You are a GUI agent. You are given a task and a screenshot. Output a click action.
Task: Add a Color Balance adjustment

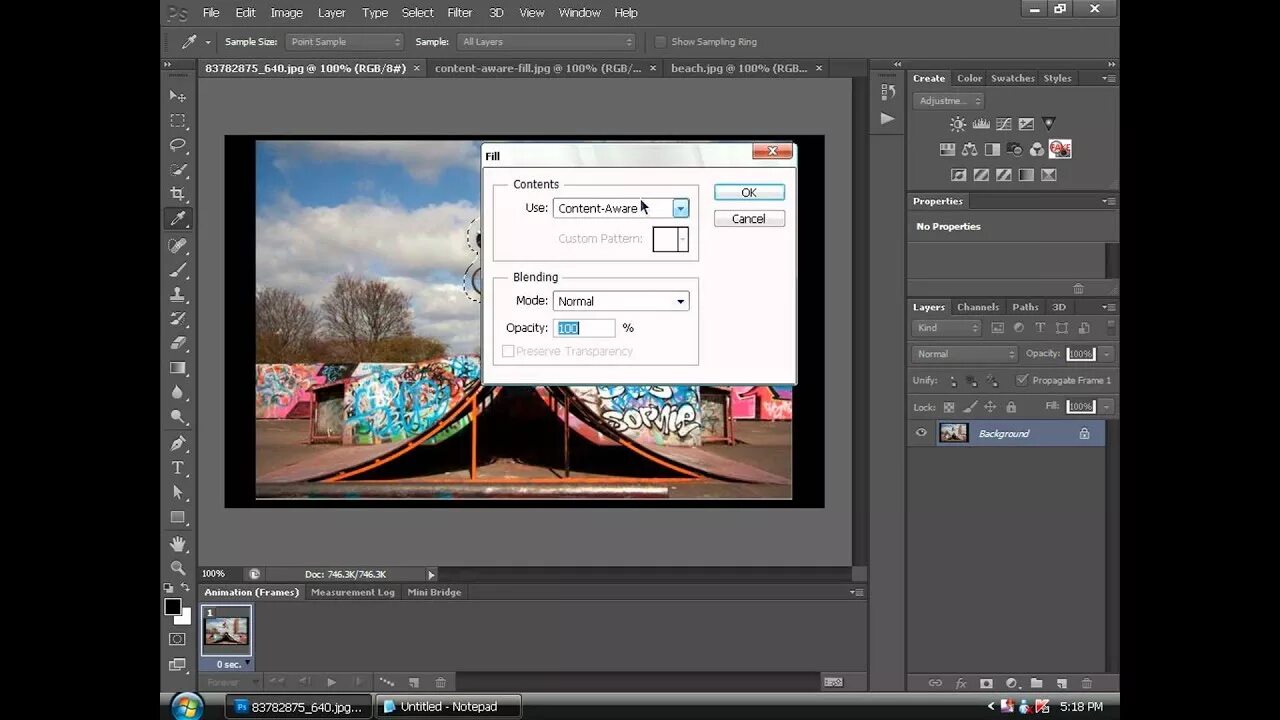click(x=969, y=149)
